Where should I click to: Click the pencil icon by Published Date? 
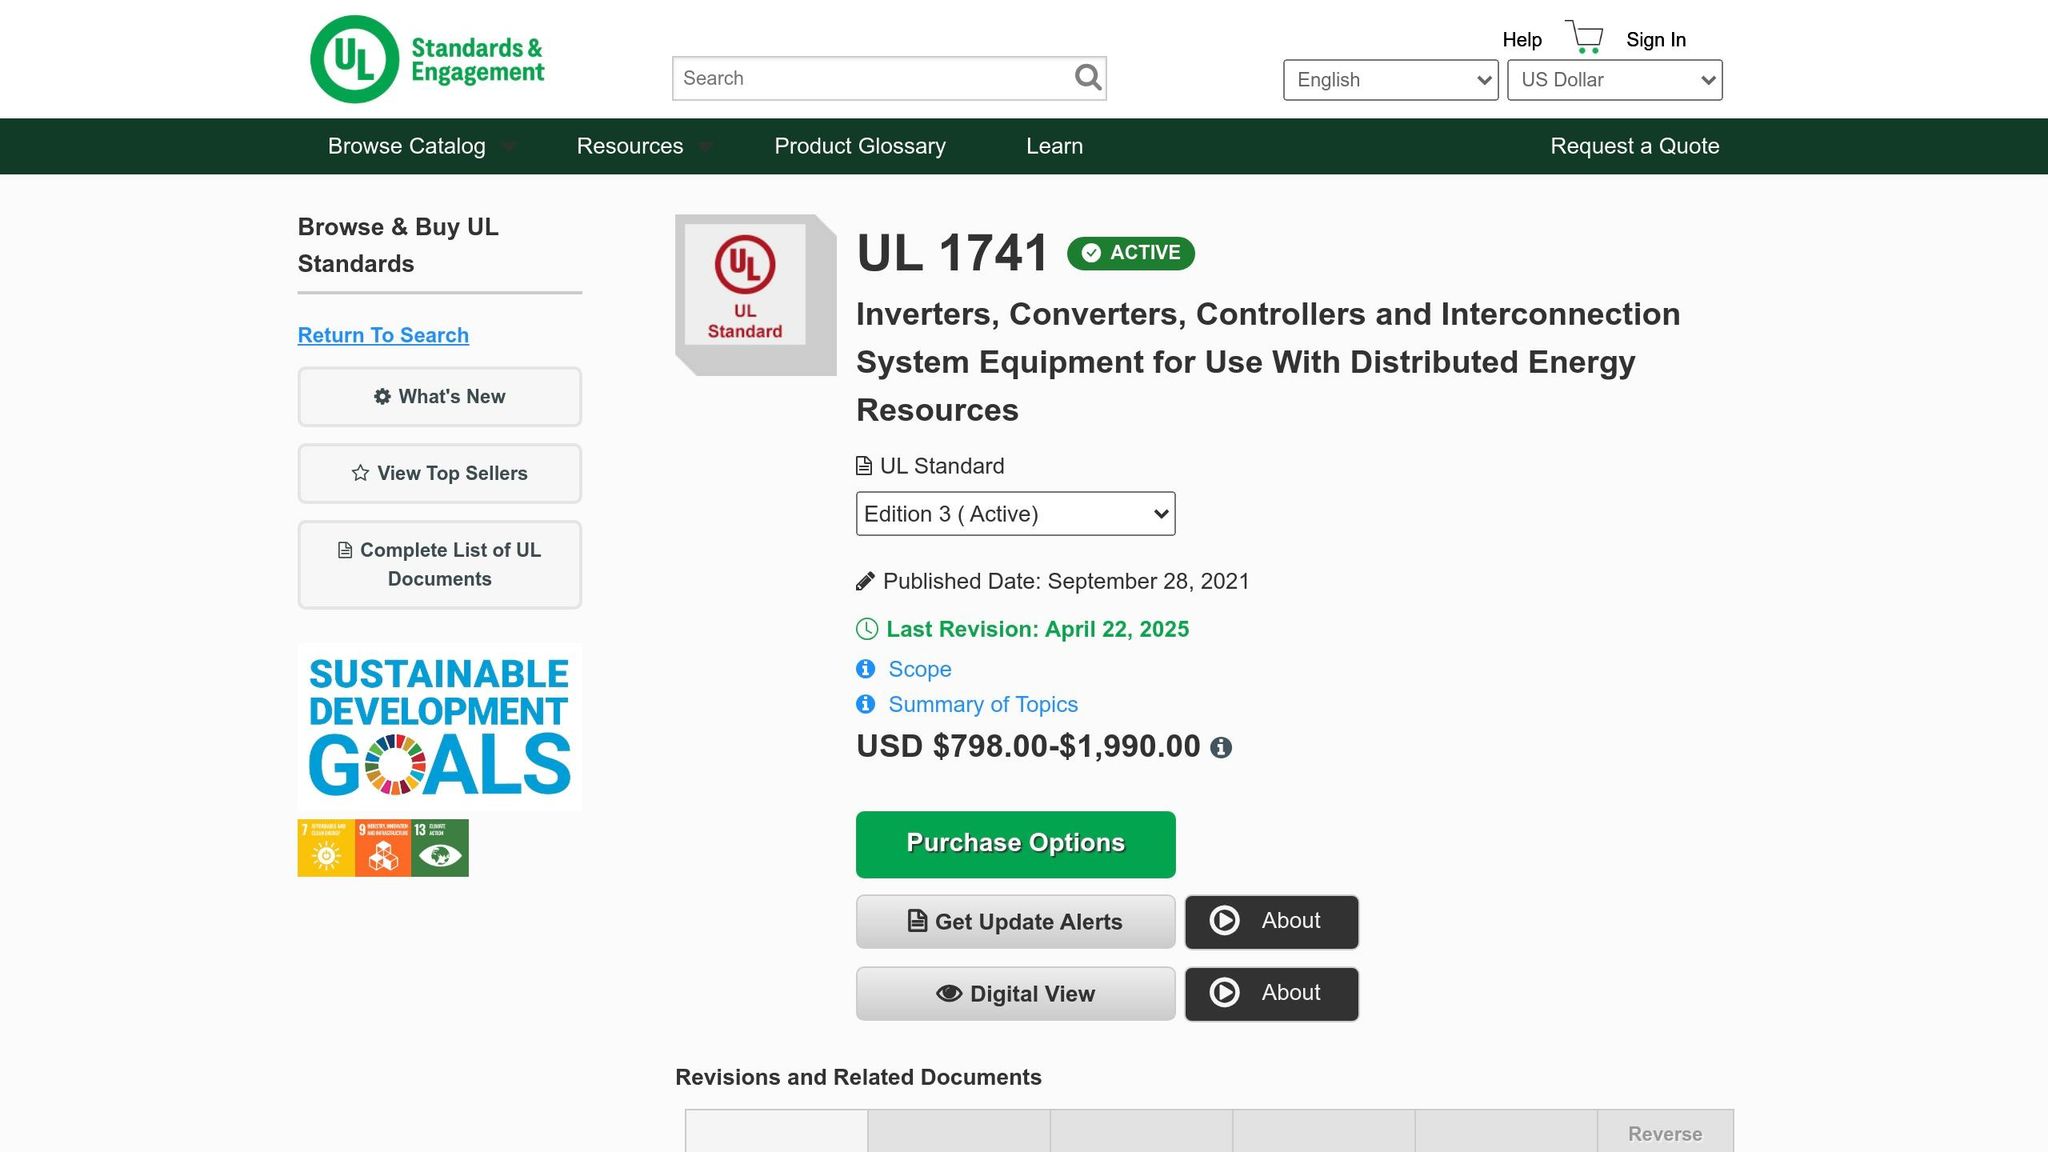tap(865, 581)
